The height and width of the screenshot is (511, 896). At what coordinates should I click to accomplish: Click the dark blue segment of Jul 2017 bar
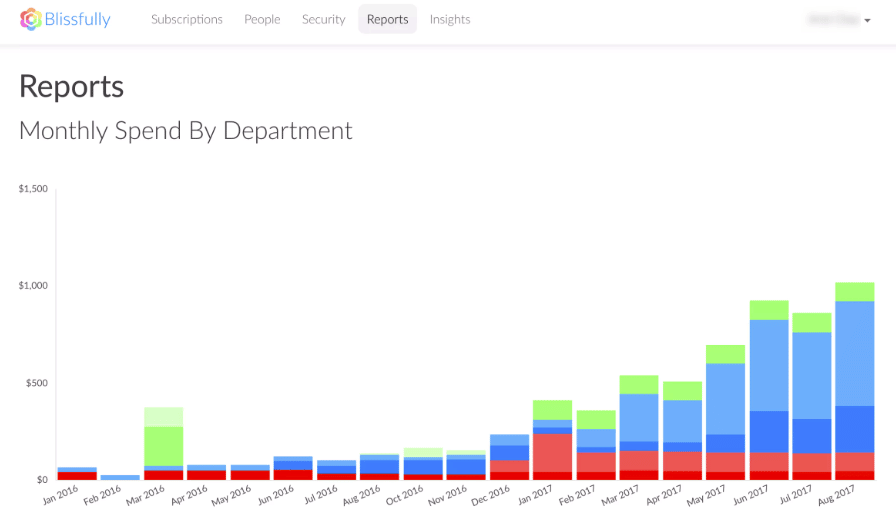(x=812, y=436)
